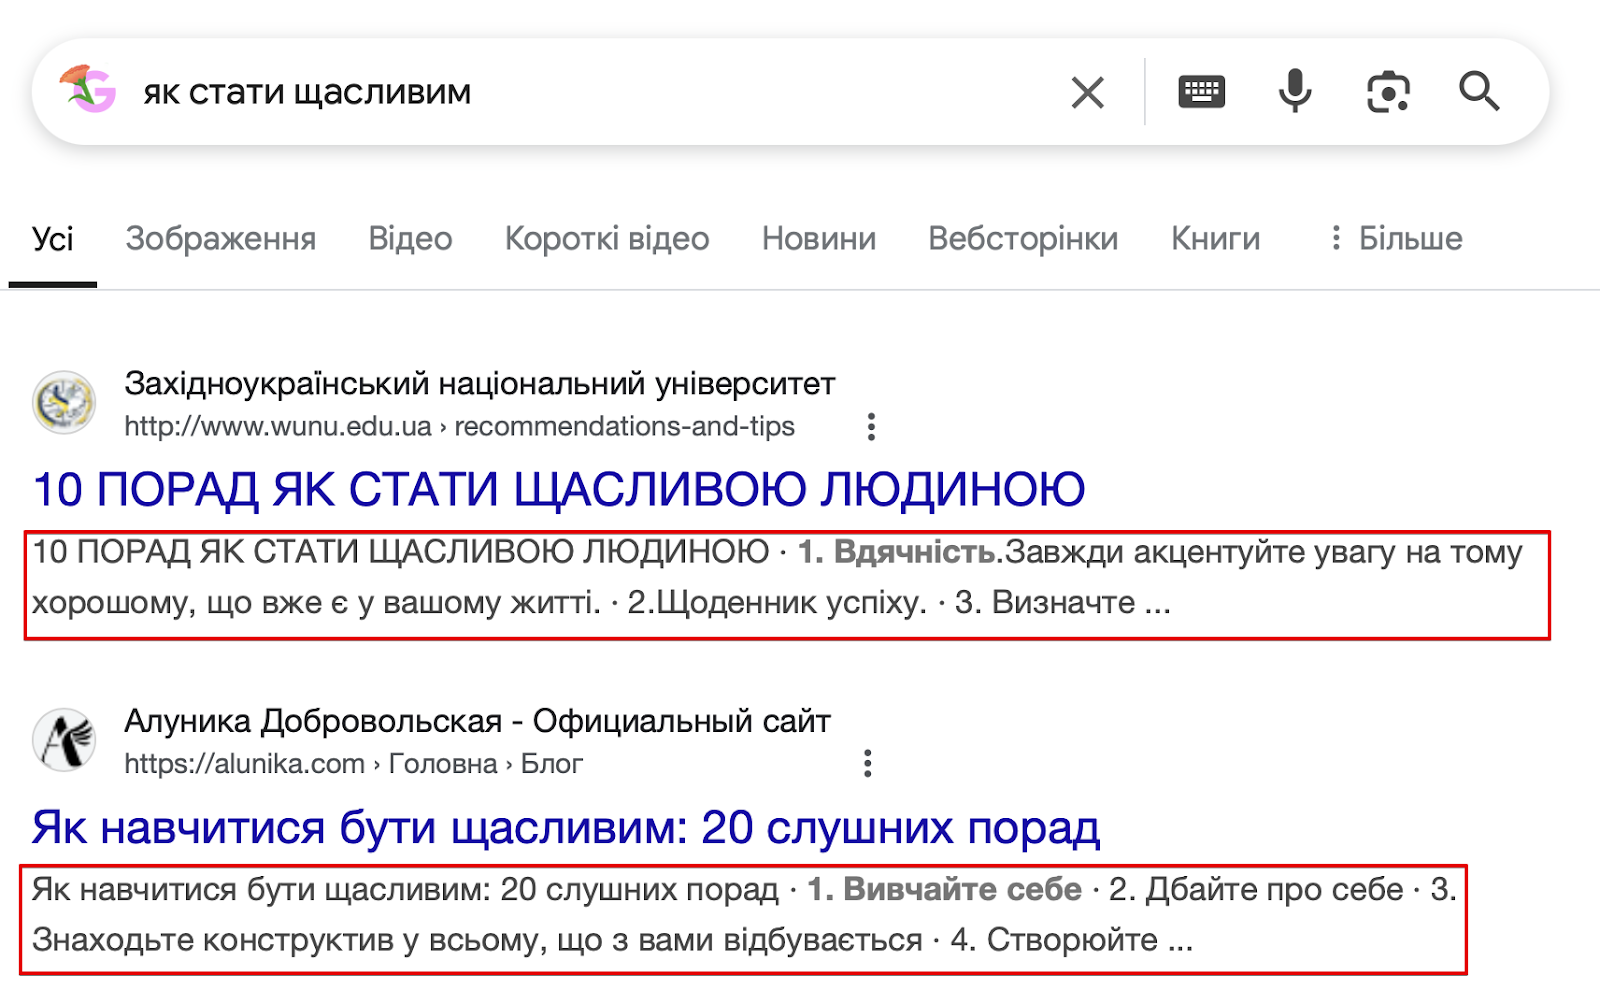Click the university site favicon
This screenshot has width=1600, height=1004.
(64, 403)
